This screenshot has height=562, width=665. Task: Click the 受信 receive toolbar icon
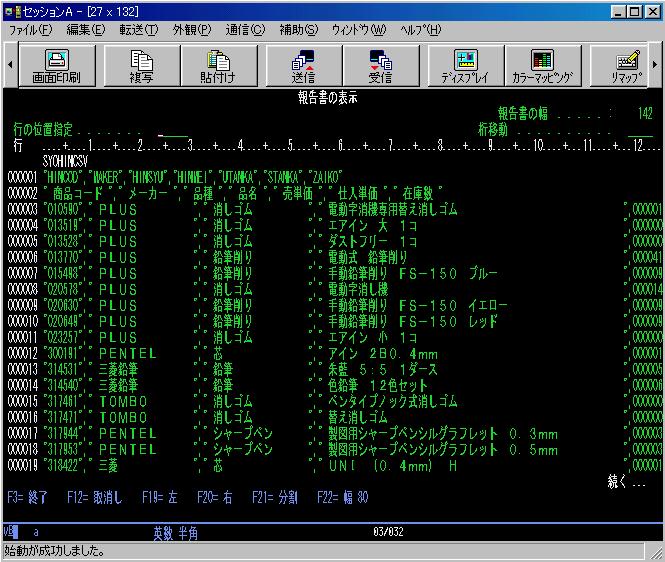(x=380, y=66)
